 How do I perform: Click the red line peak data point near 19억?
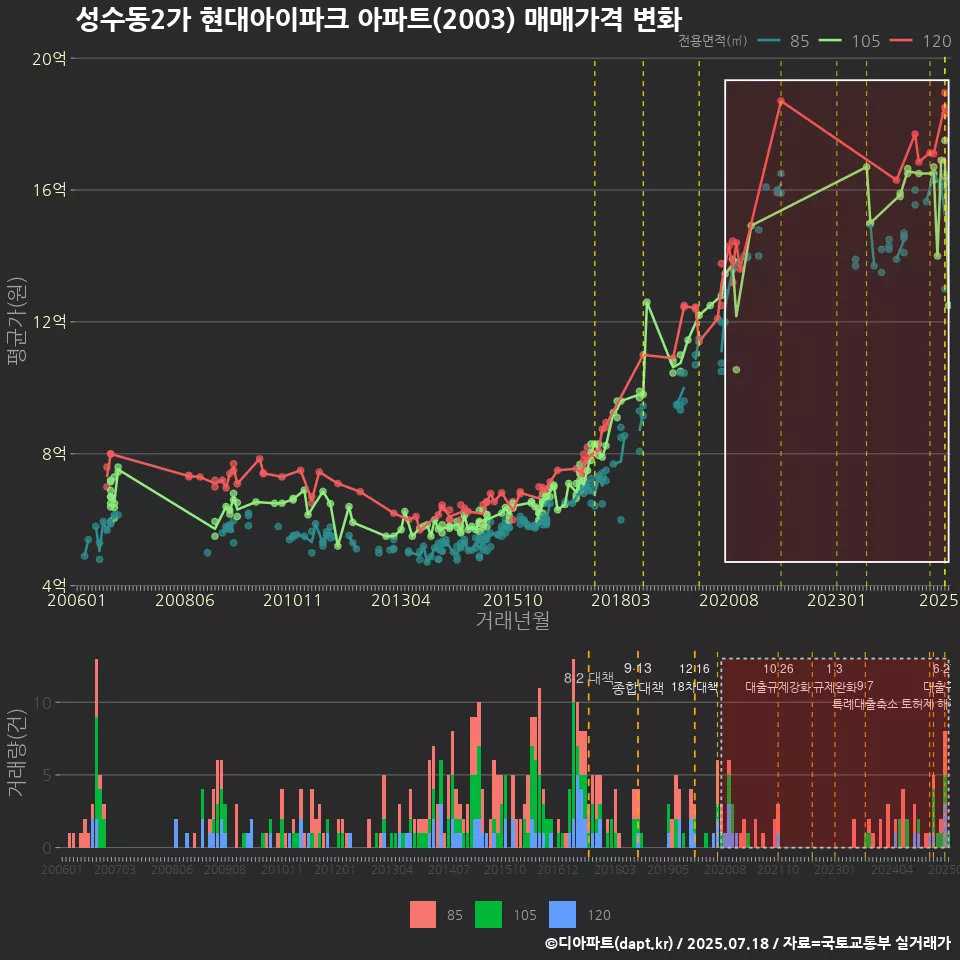click(781, 100)
